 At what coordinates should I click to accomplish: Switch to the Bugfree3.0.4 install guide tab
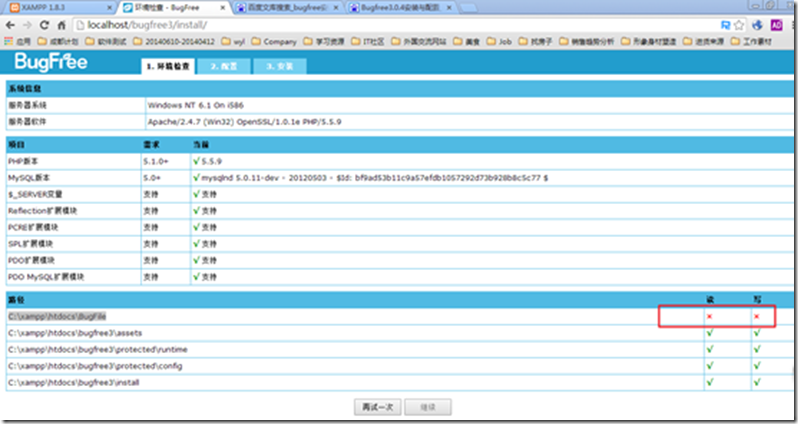coord(400,8)
